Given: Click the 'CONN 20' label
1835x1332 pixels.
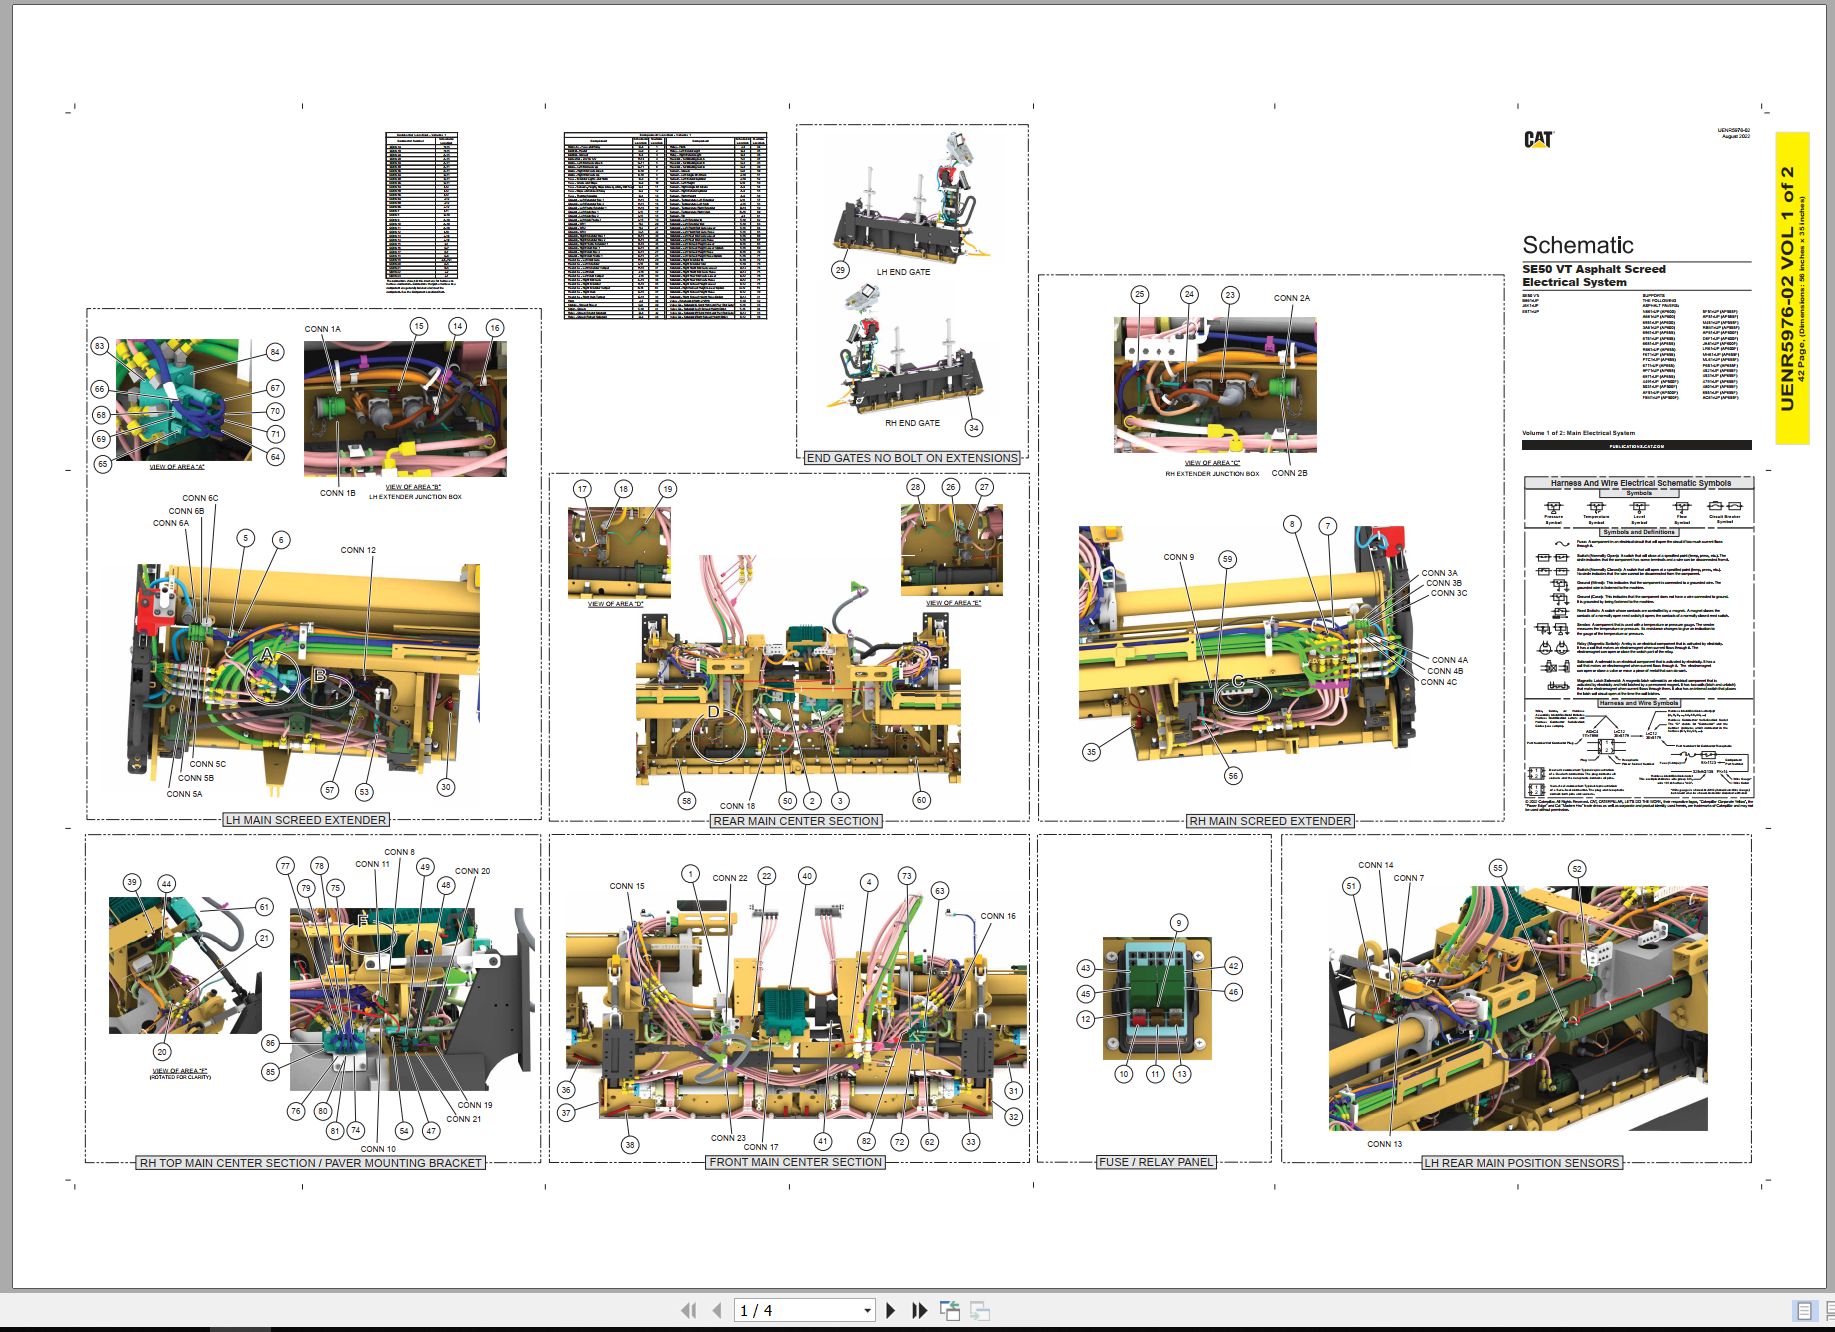Looking at the screenshot, I should click(x=473, y=871).
